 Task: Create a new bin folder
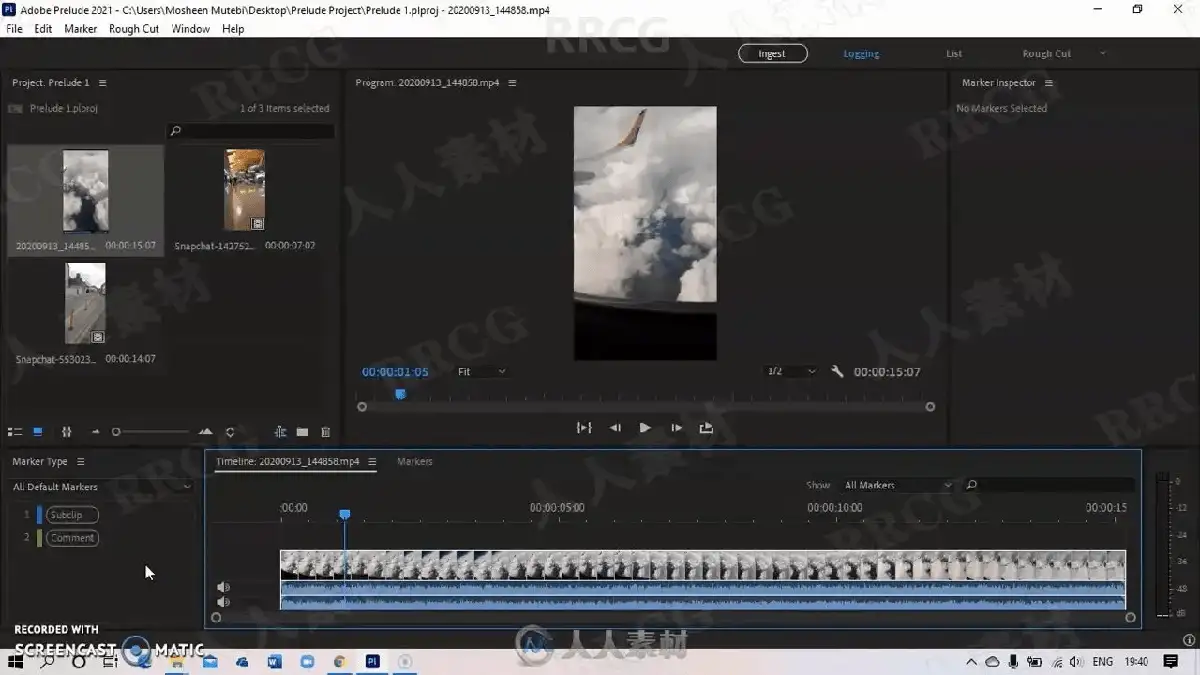[303, 432]
